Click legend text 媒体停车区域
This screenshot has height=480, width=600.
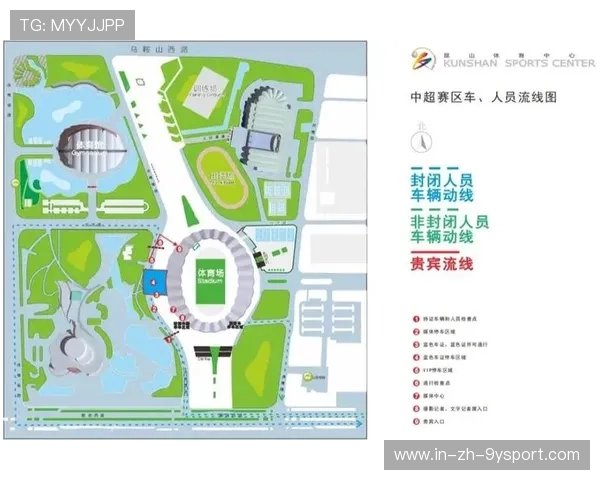439,331
